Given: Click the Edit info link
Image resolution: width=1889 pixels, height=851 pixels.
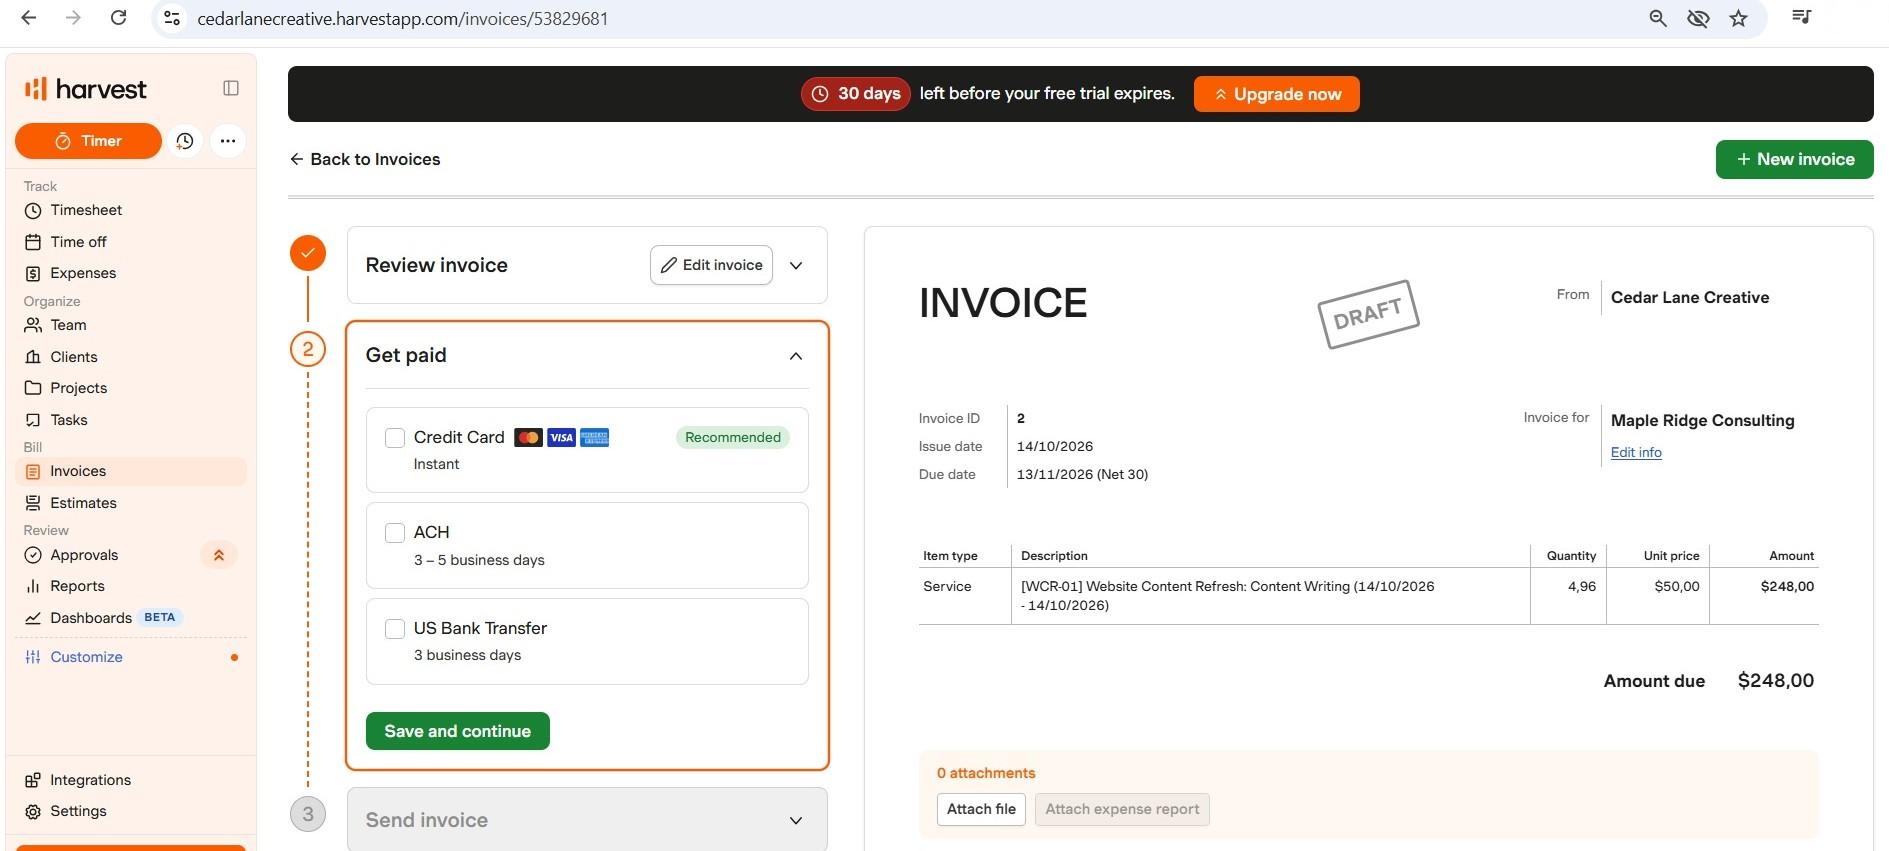Looking at the screenshot, I should click(x=1636, y=452).
